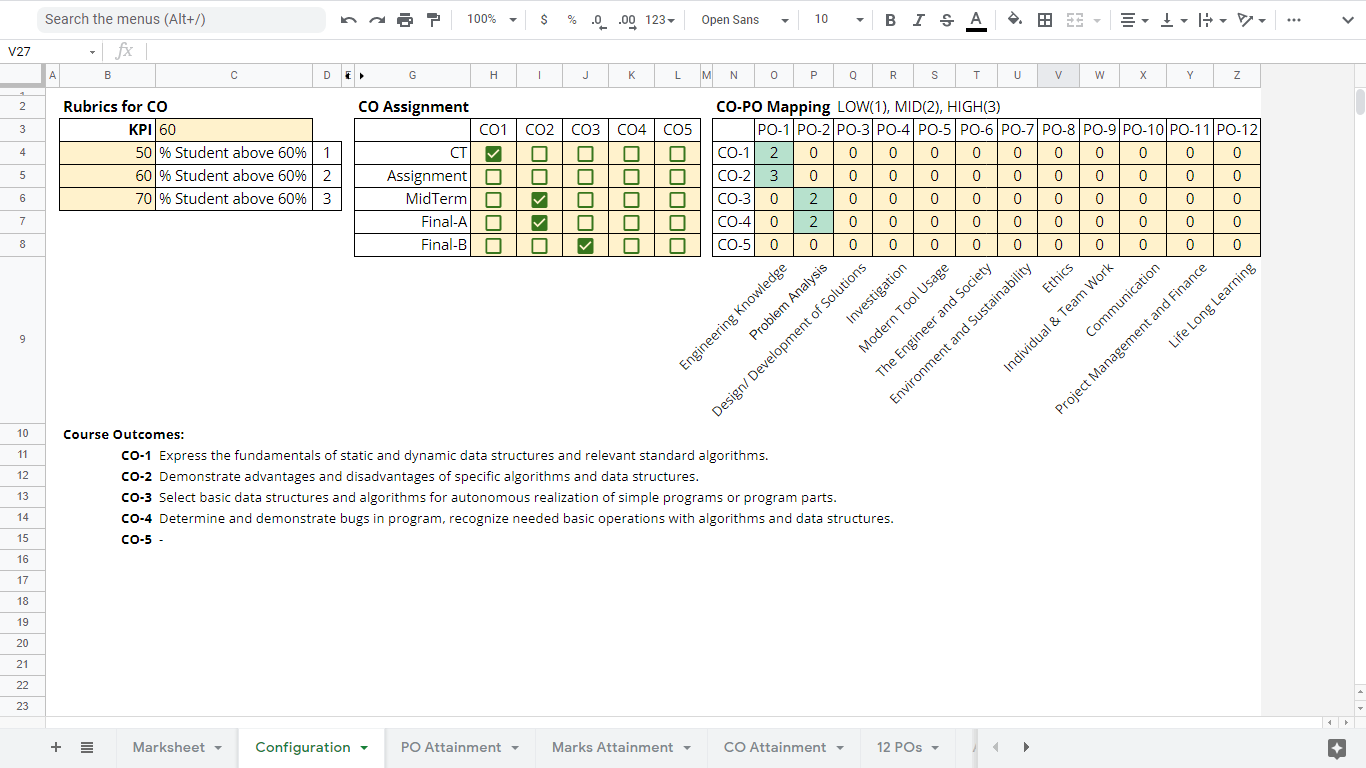Viewport: 1366px width, 768px height.
Task: Click the Explore button in corner
Action: tap(1336, 748)
